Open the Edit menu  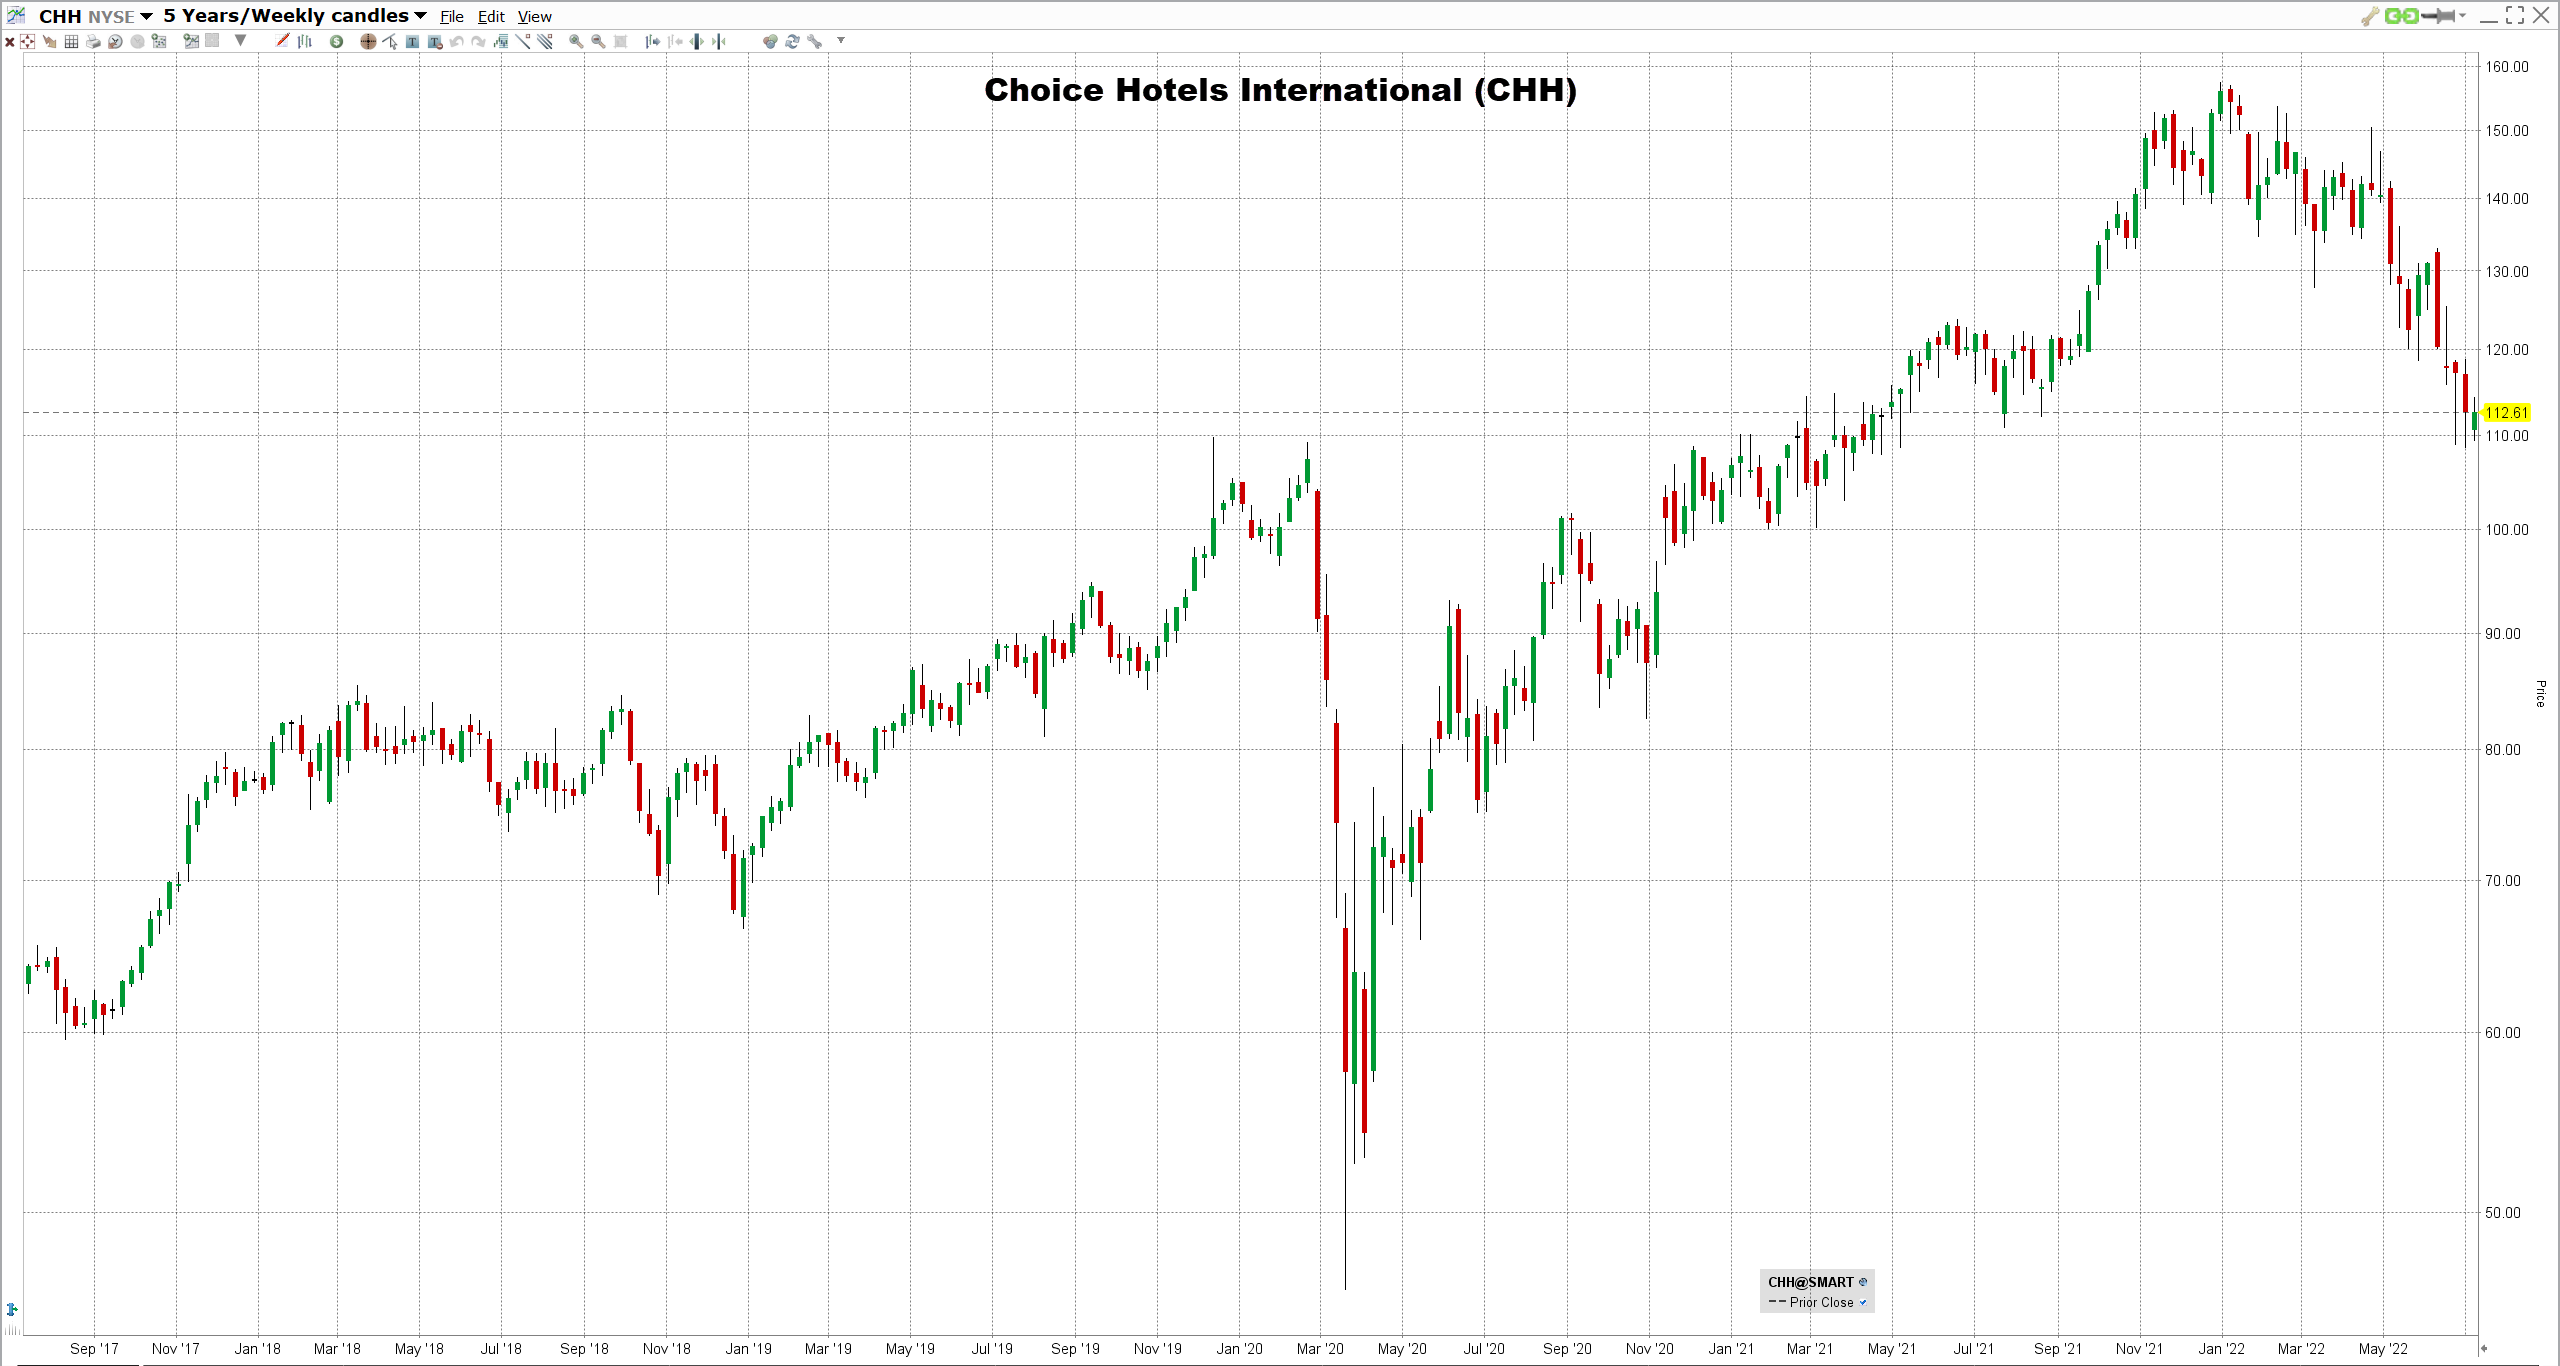coord(491,17)
